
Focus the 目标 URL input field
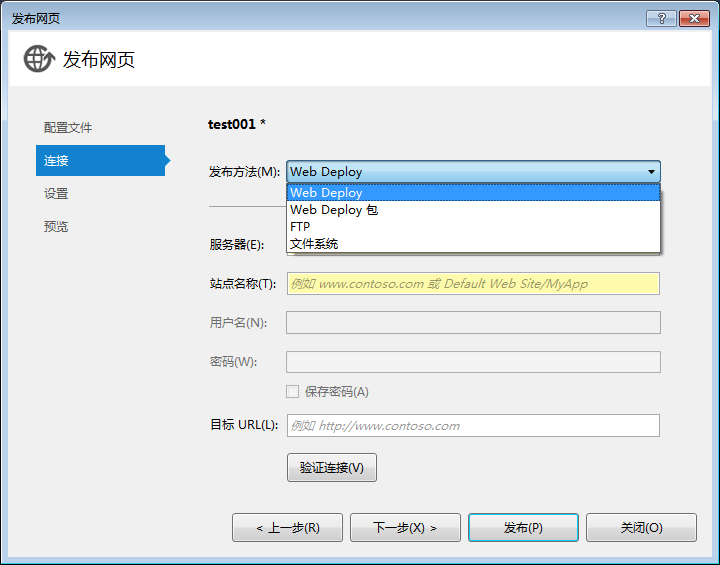[473, 425]
